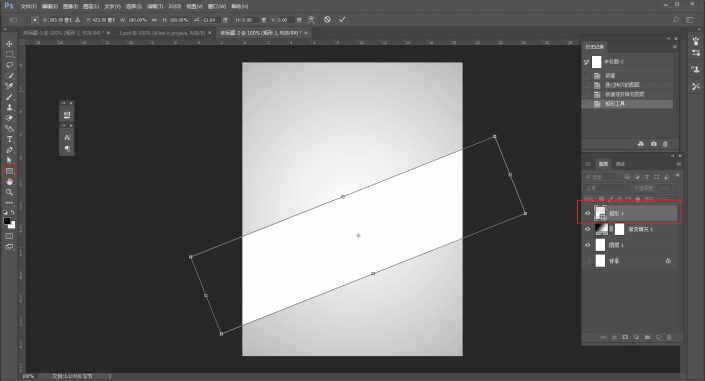Commit transform with the checkmark icon
This screenshot has height=381, width=705.
tap(342, 20)
